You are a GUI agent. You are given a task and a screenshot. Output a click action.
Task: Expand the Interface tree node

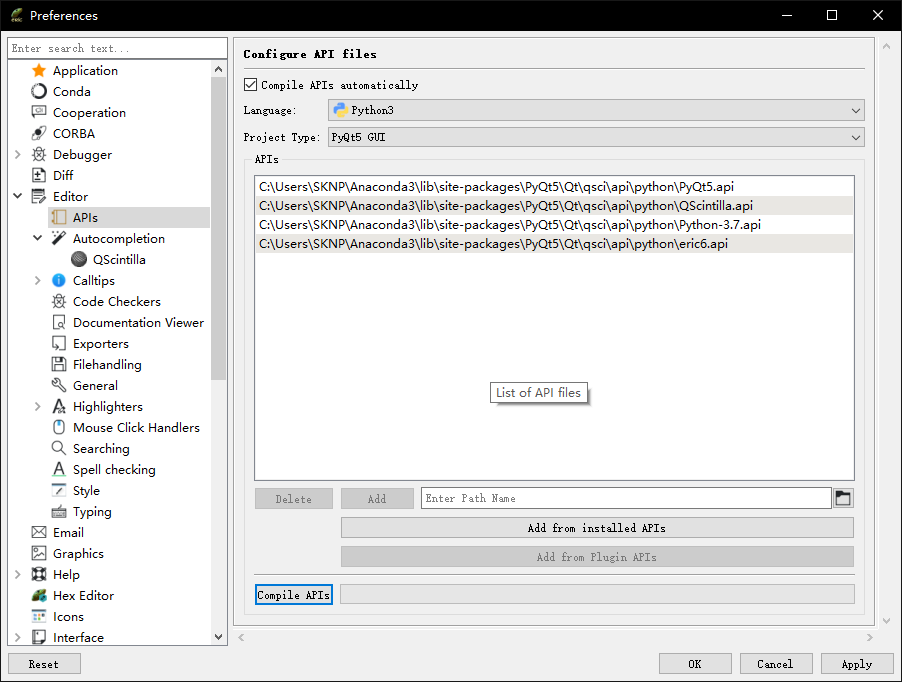coord(18,637)
